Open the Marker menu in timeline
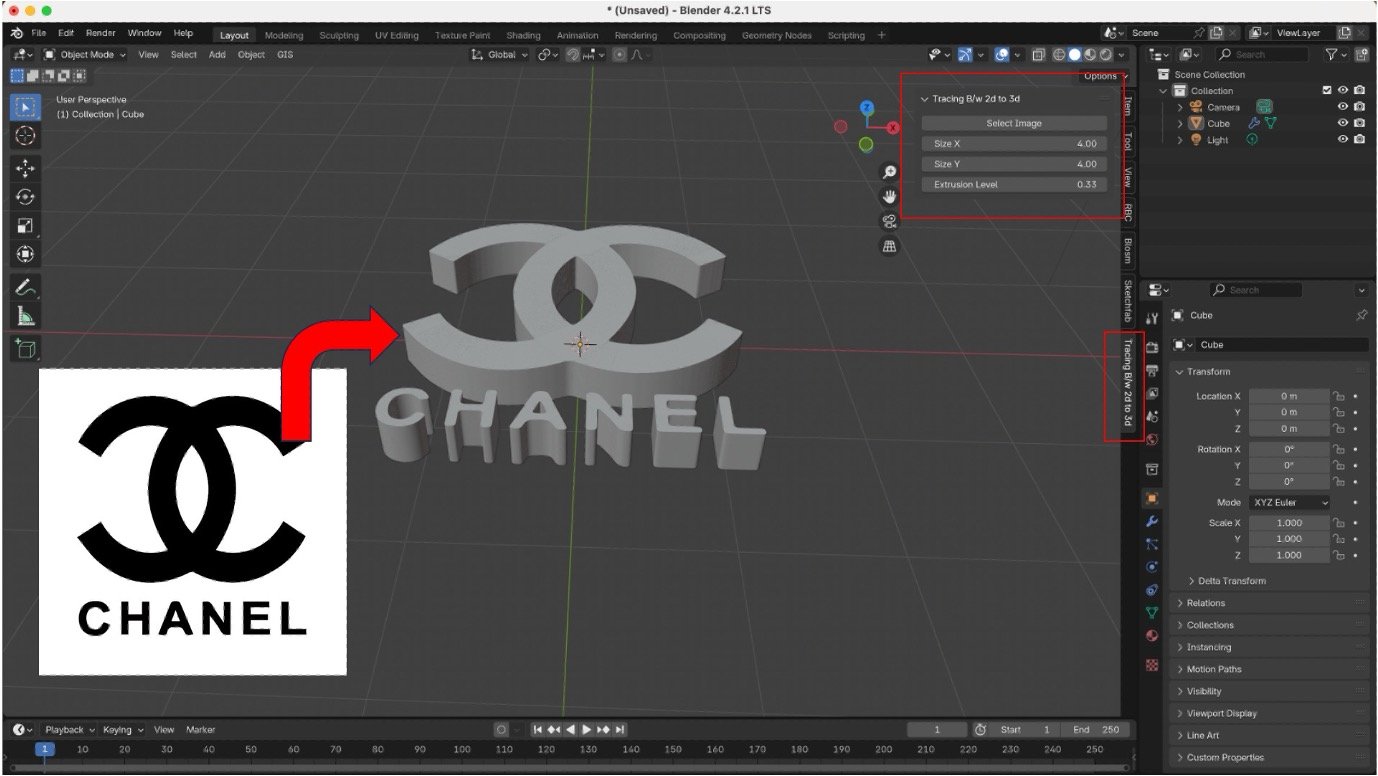Screen dimensions: 1378x776 [200, 730]
